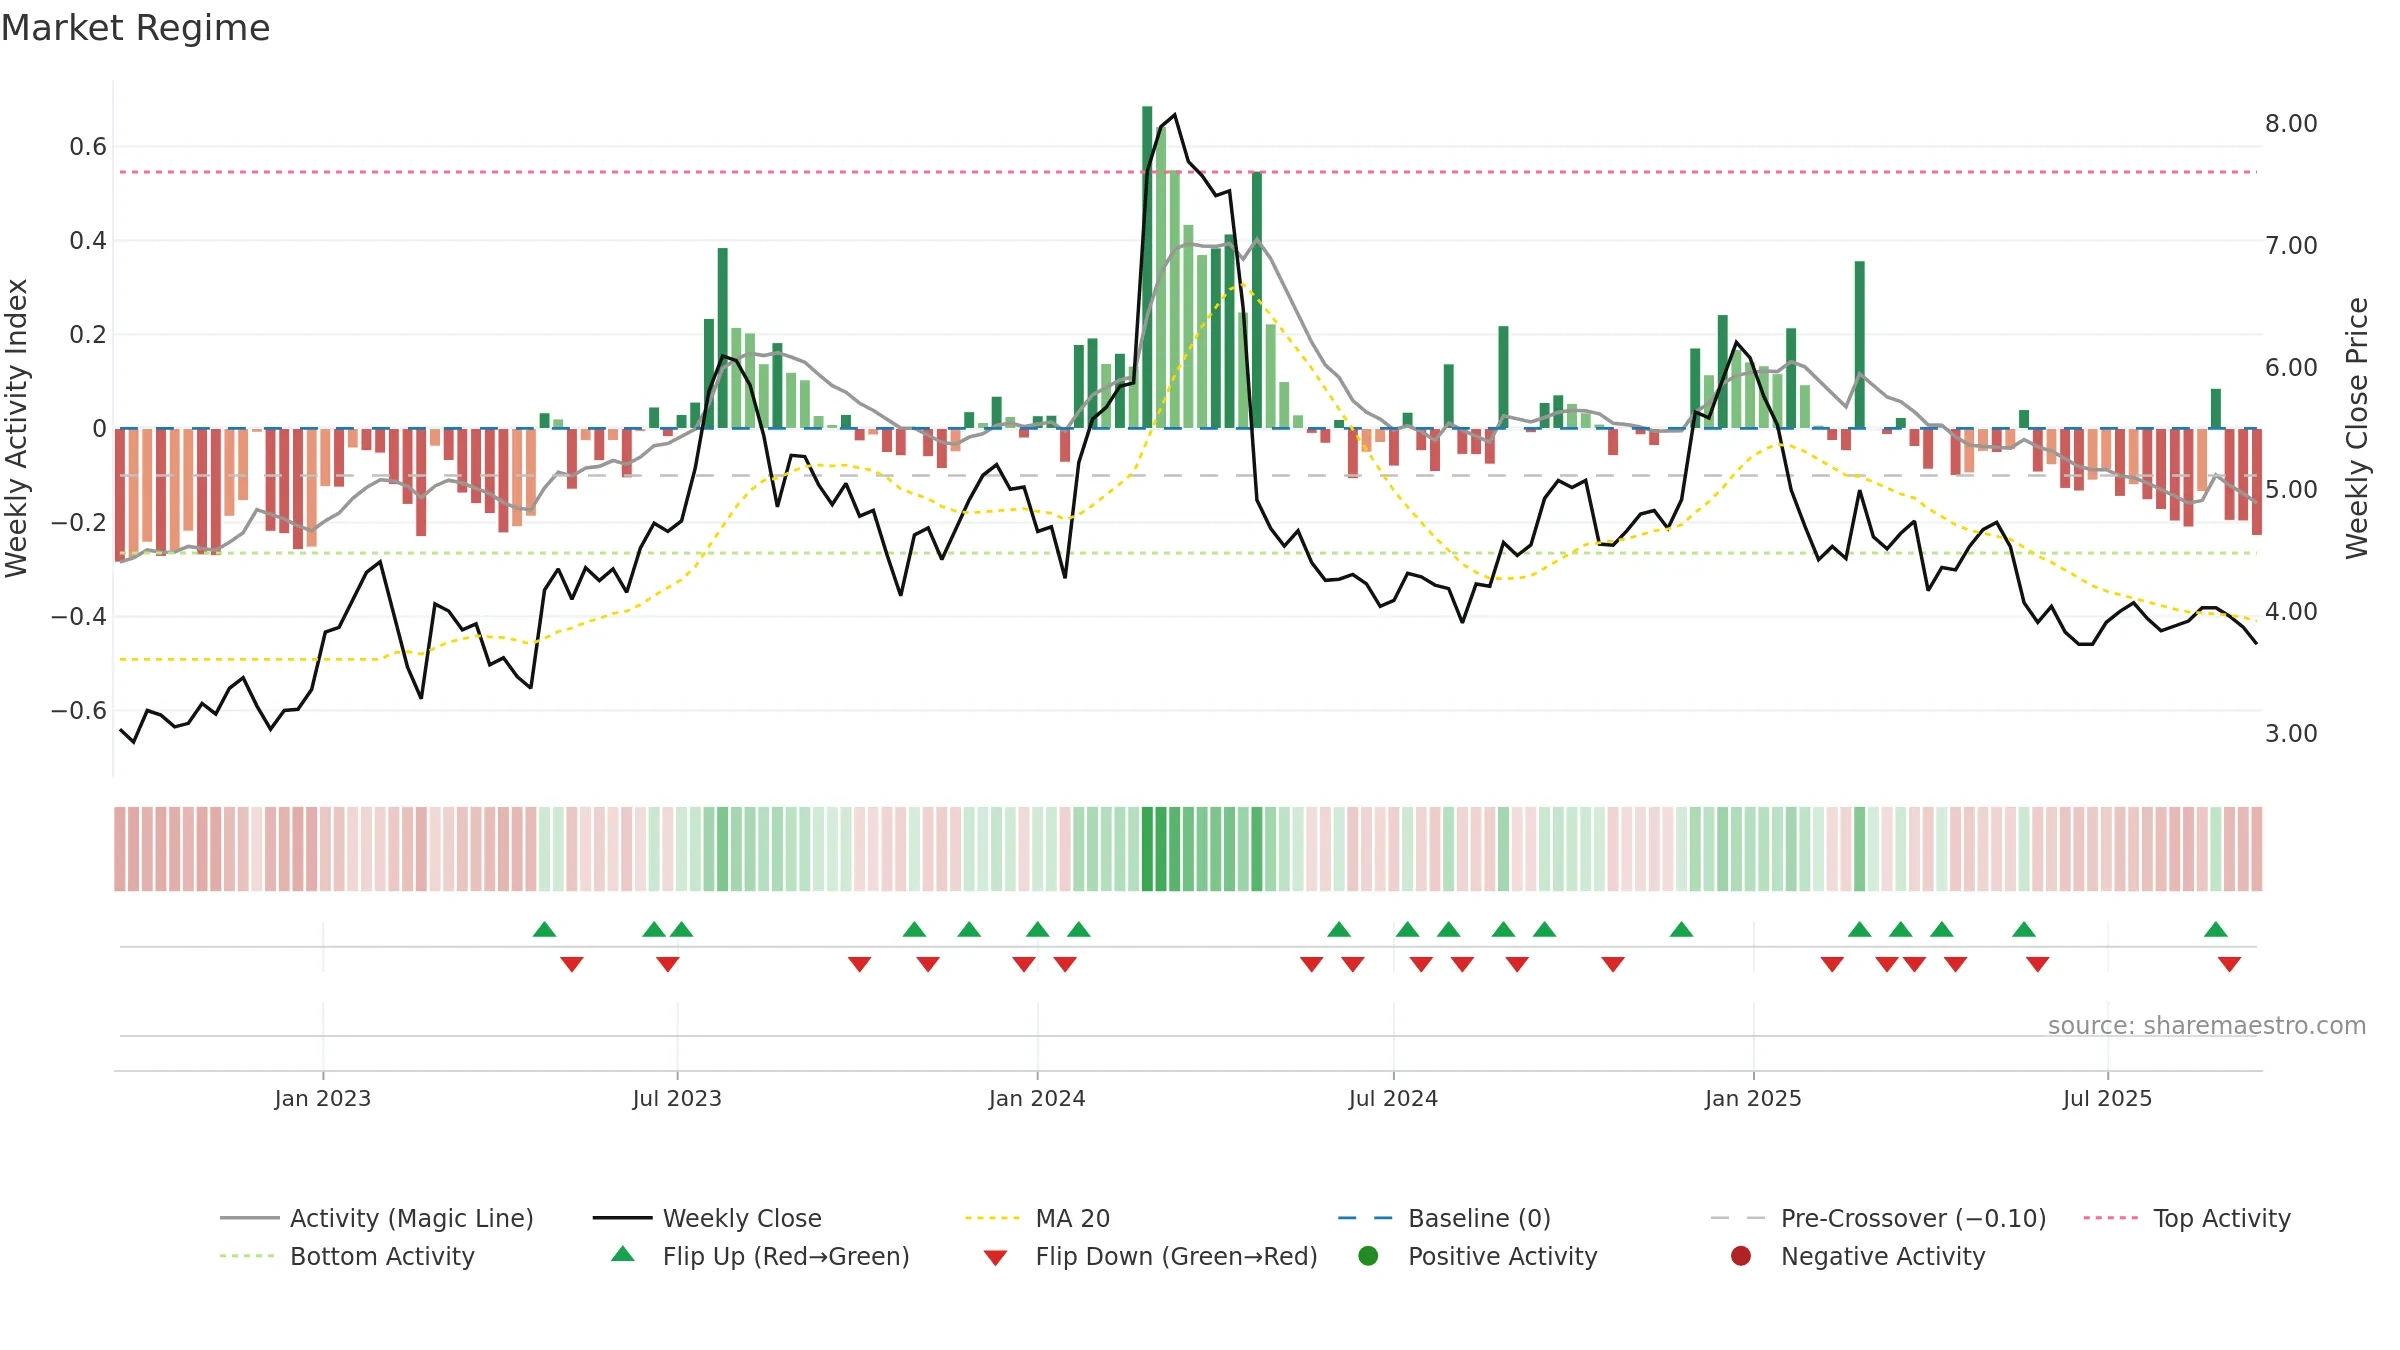2400x1350 pixels.
Task: Click the Weekly Close Price axis title
Action: click(2358, 428)
